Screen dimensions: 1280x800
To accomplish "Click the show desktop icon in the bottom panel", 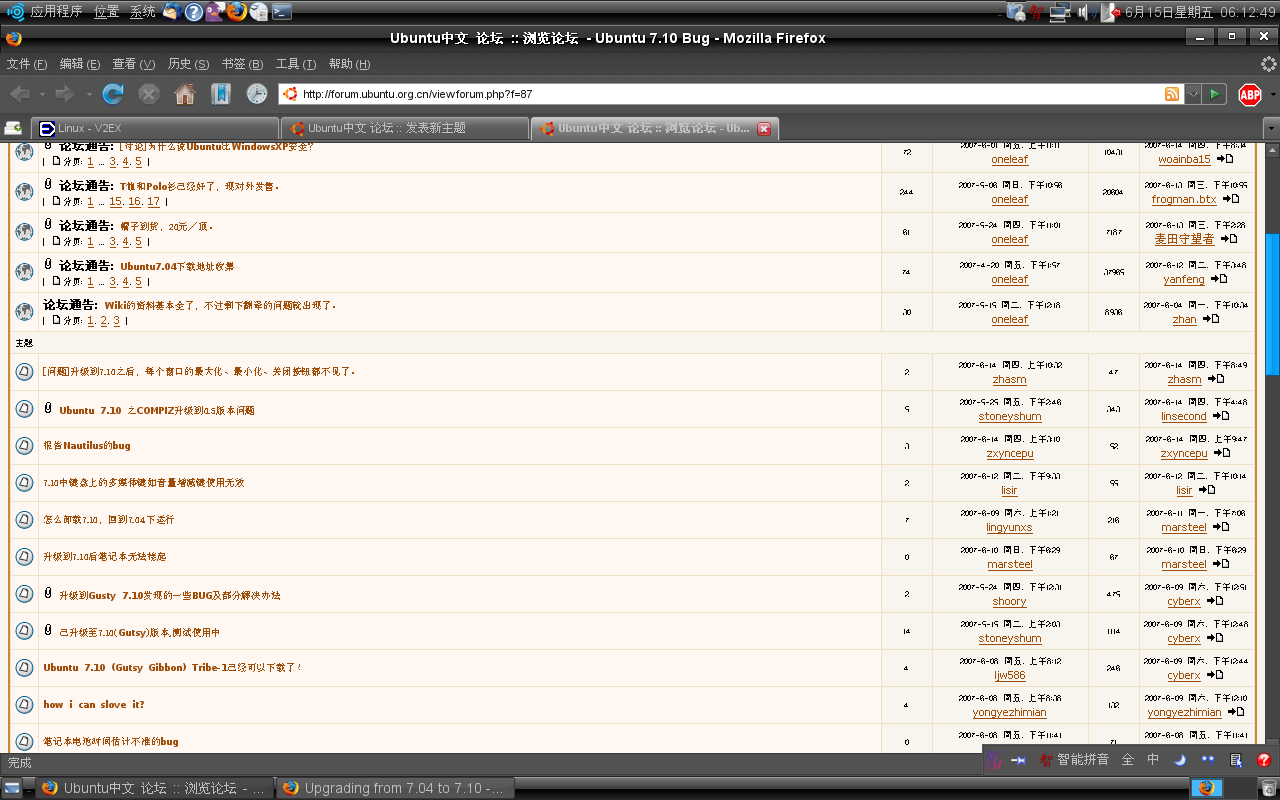I will coord(12,788).
